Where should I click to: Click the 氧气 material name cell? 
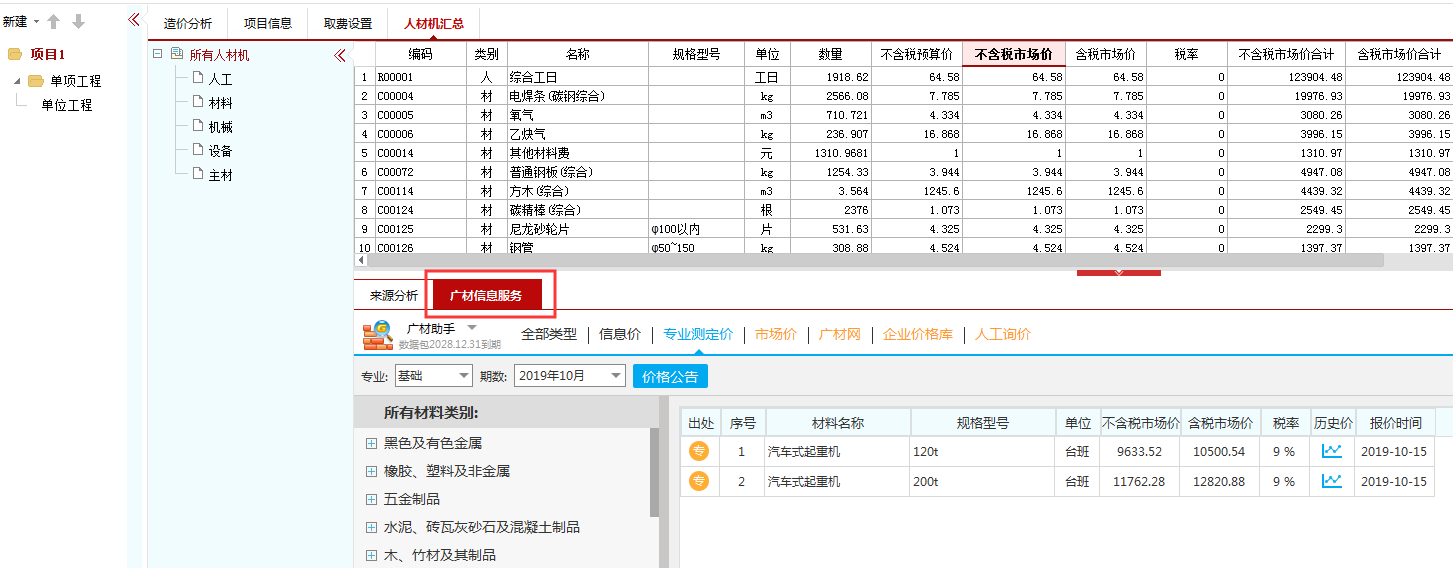pos(577,115)
